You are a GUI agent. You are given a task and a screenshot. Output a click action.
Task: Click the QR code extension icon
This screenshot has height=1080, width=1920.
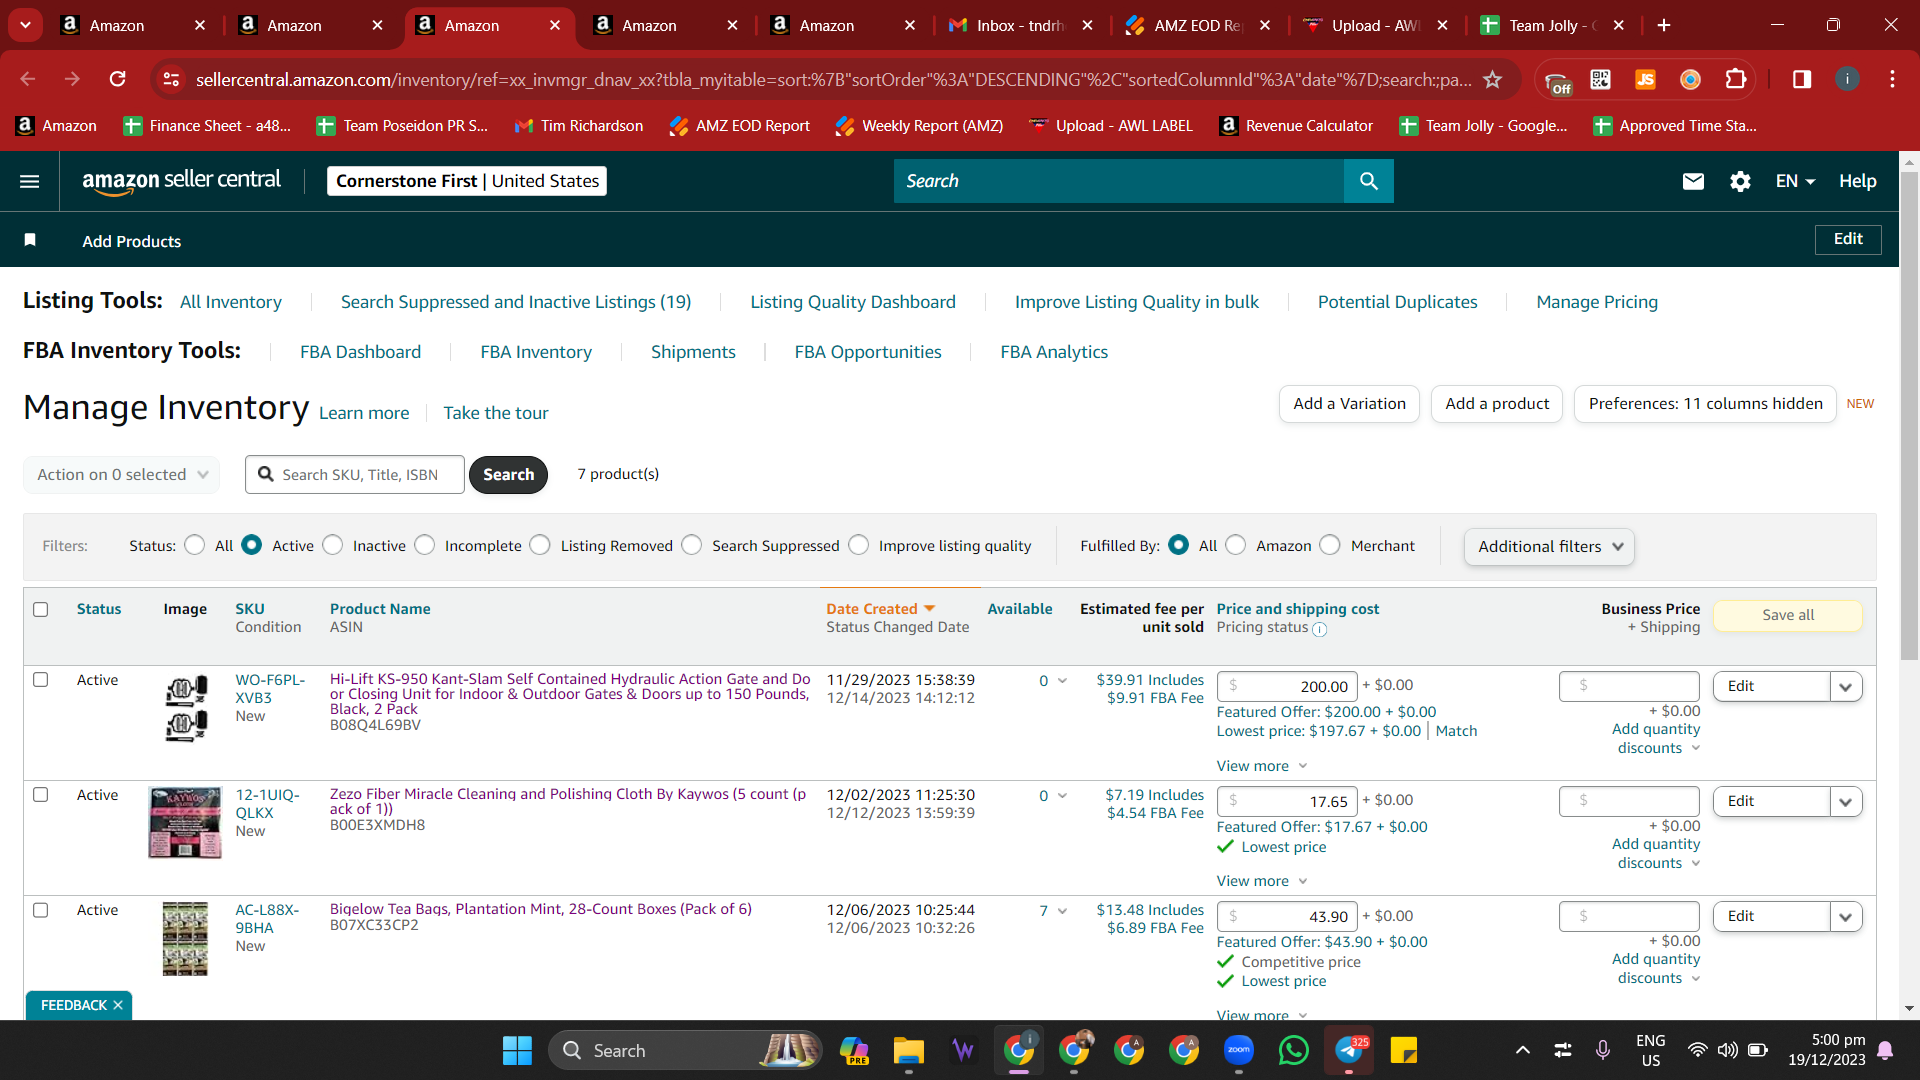(x=1600, y=79)
